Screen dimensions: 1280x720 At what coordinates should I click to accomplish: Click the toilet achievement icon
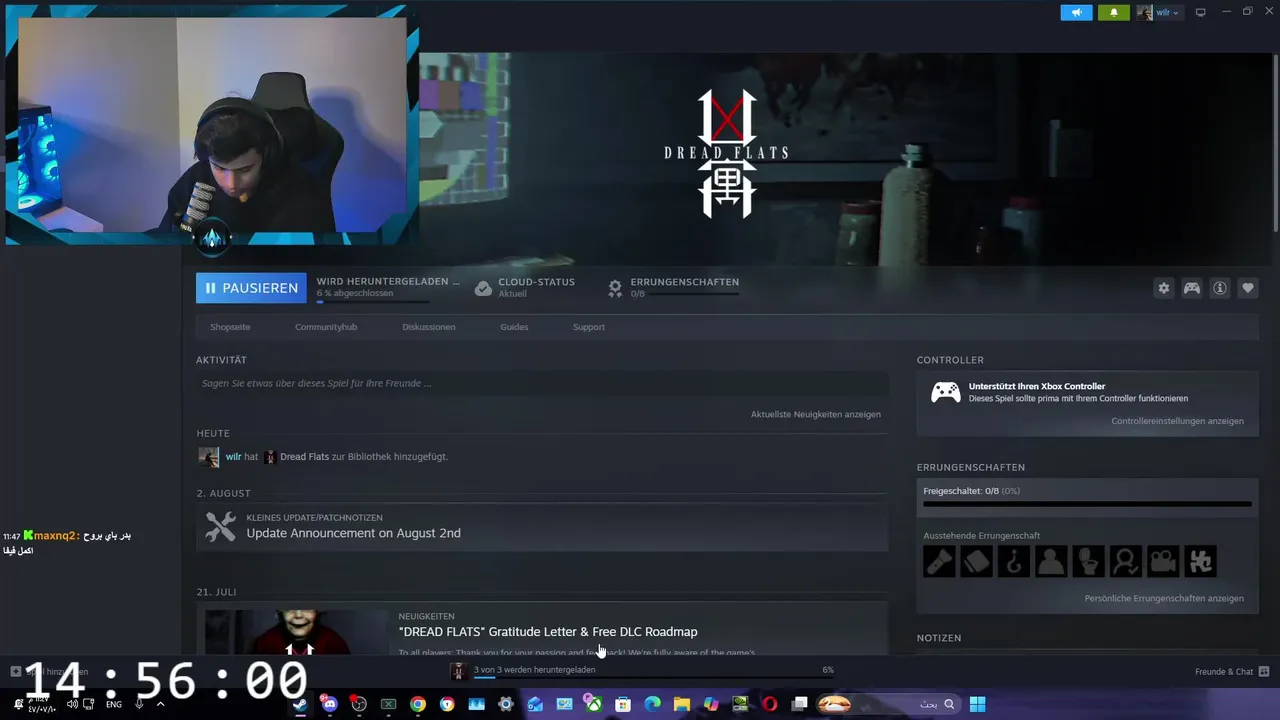[x=1088, y=561]
